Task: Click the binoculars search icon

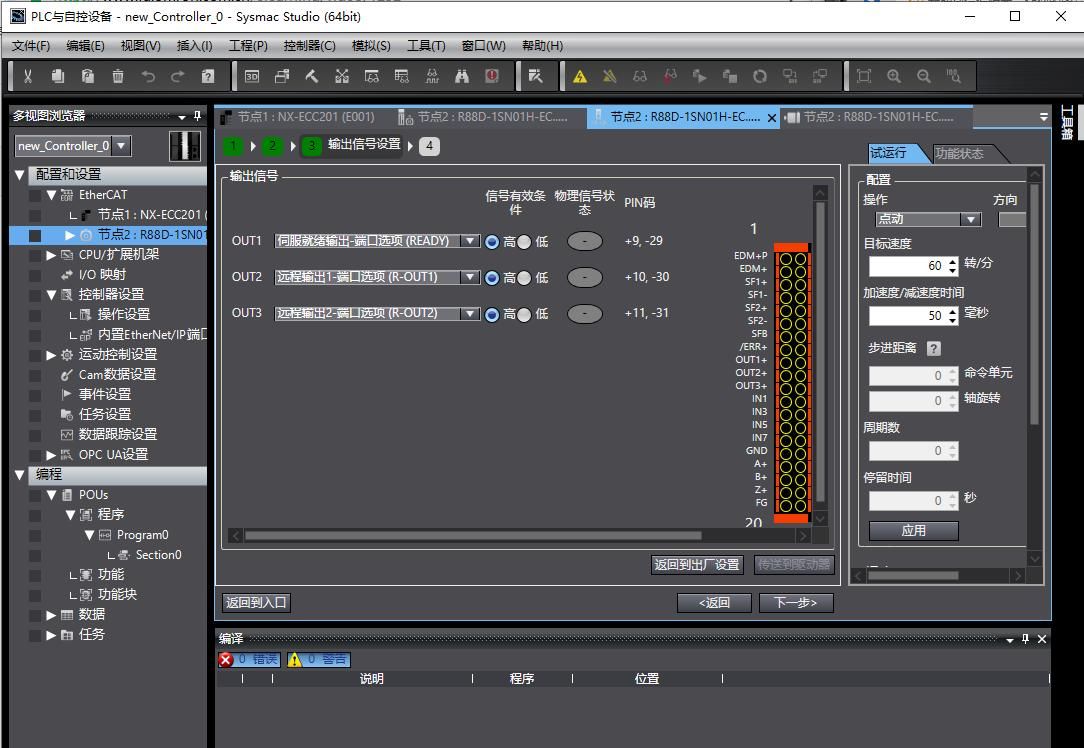Action: [x=462, y=76]
